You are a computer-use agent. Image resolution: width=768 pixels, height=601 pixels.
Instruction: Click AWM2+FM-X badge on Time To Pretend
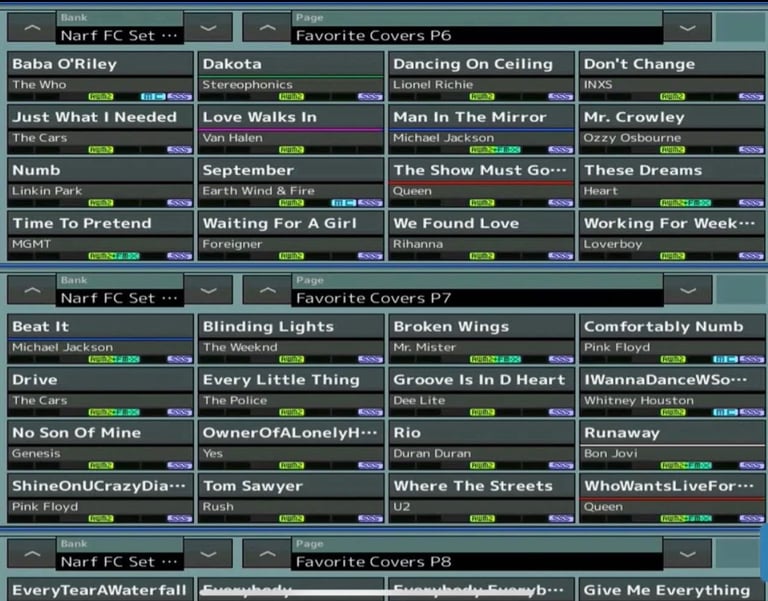(x=114, y=256)
